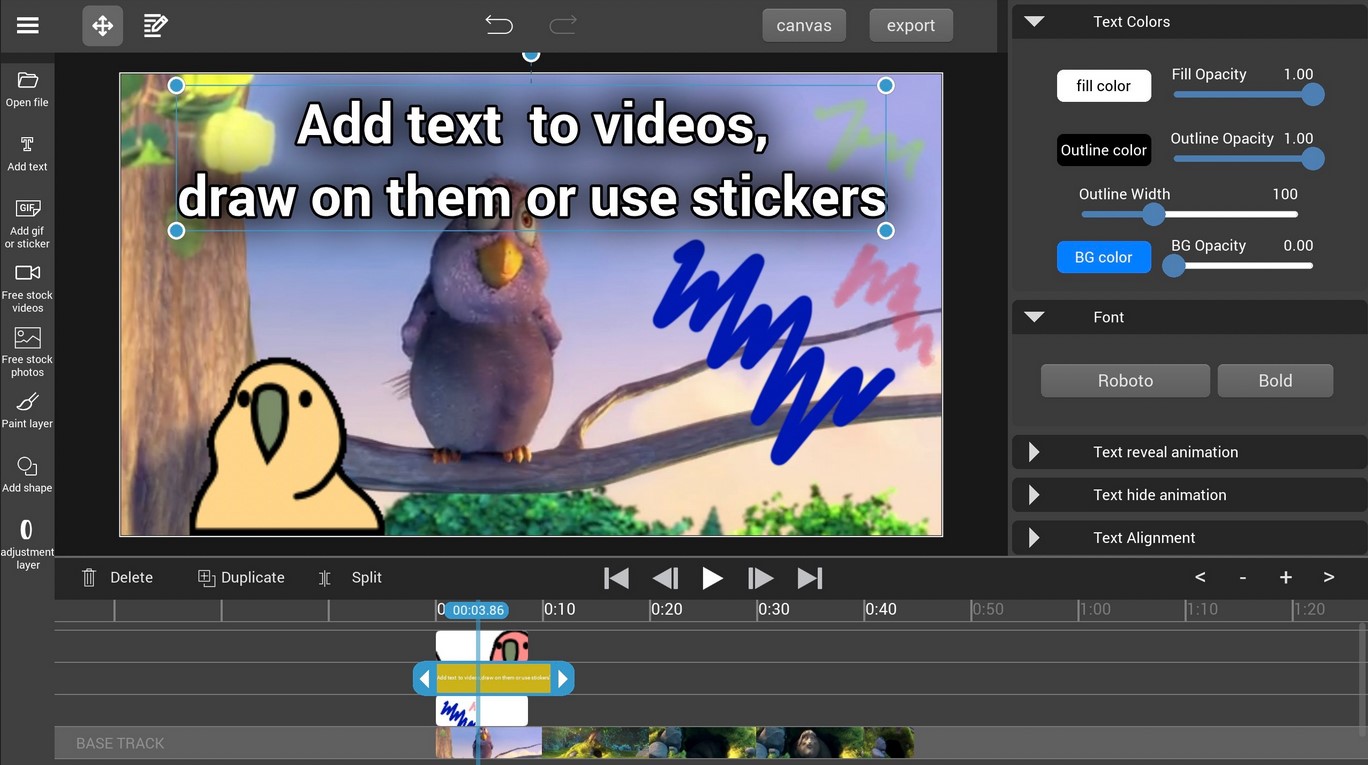The height and width of the screenshot is (765, 1368).
Task: Zoom out timeline with minus
Action: click(1243, 577)
